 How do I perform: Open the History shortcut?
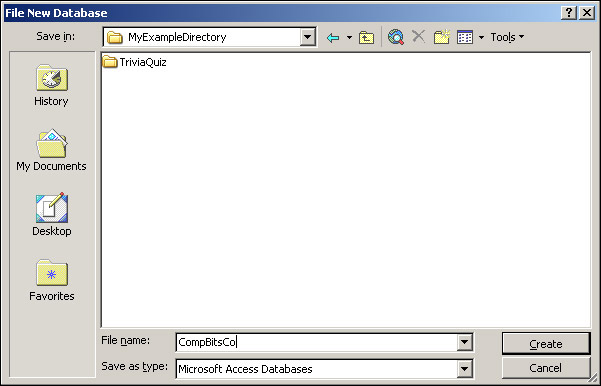coord(51,85)
